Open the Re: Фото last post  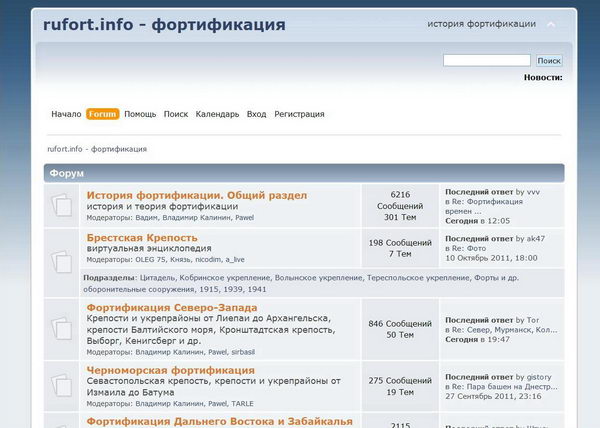click(469, 248)
